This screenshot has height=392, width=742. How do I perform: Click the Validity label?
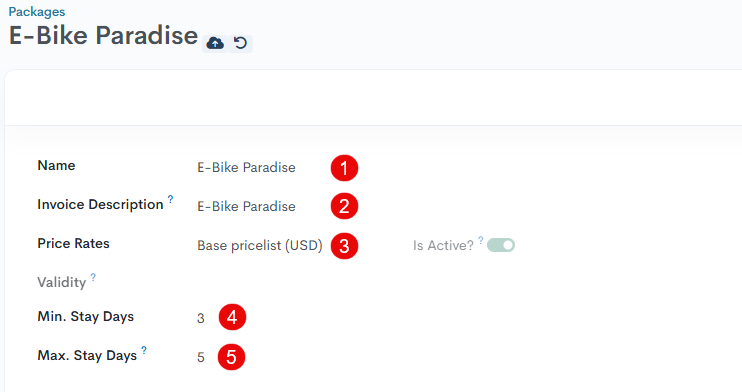tap(62, 283)
